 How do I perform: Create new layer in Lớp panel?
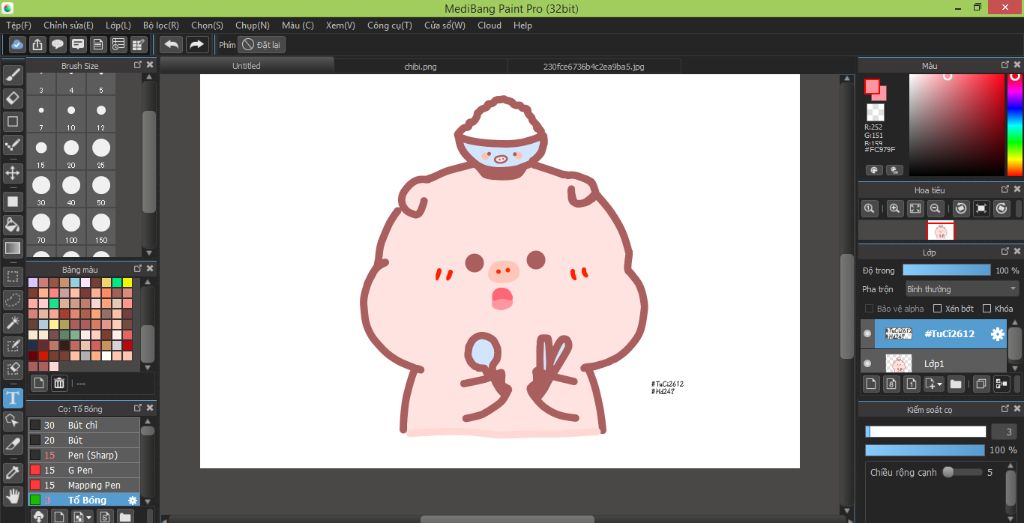click(x=871, y=384)
